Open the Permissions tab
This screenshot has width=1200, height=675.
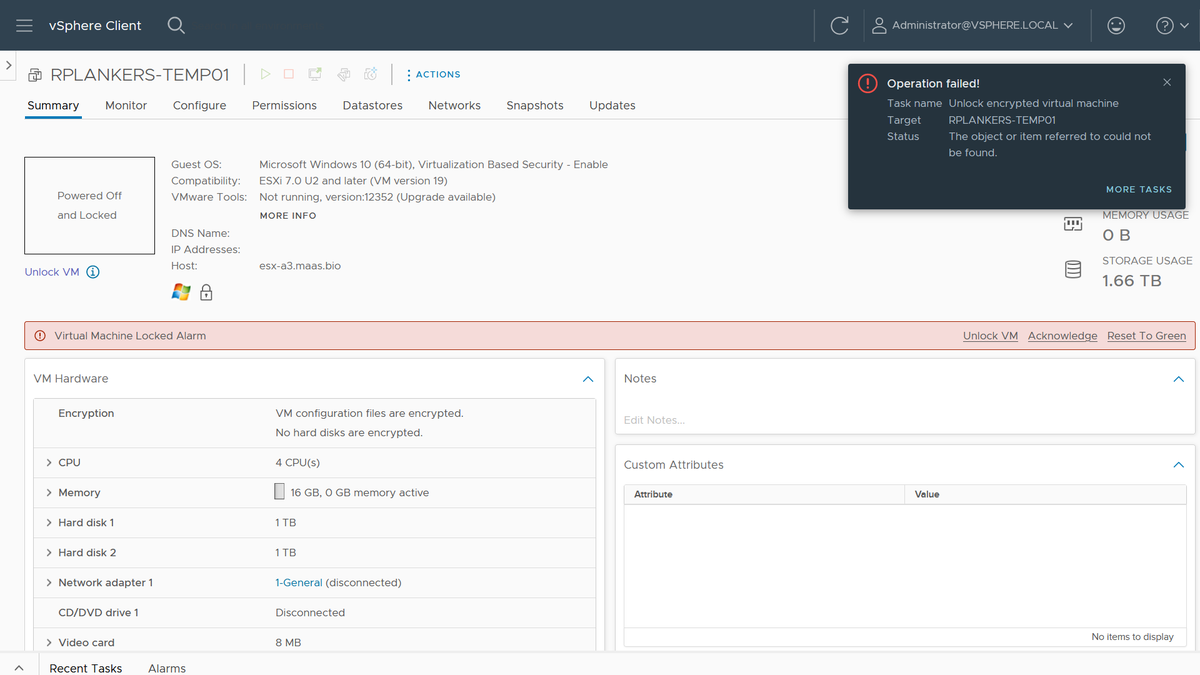tap(284, 105)
